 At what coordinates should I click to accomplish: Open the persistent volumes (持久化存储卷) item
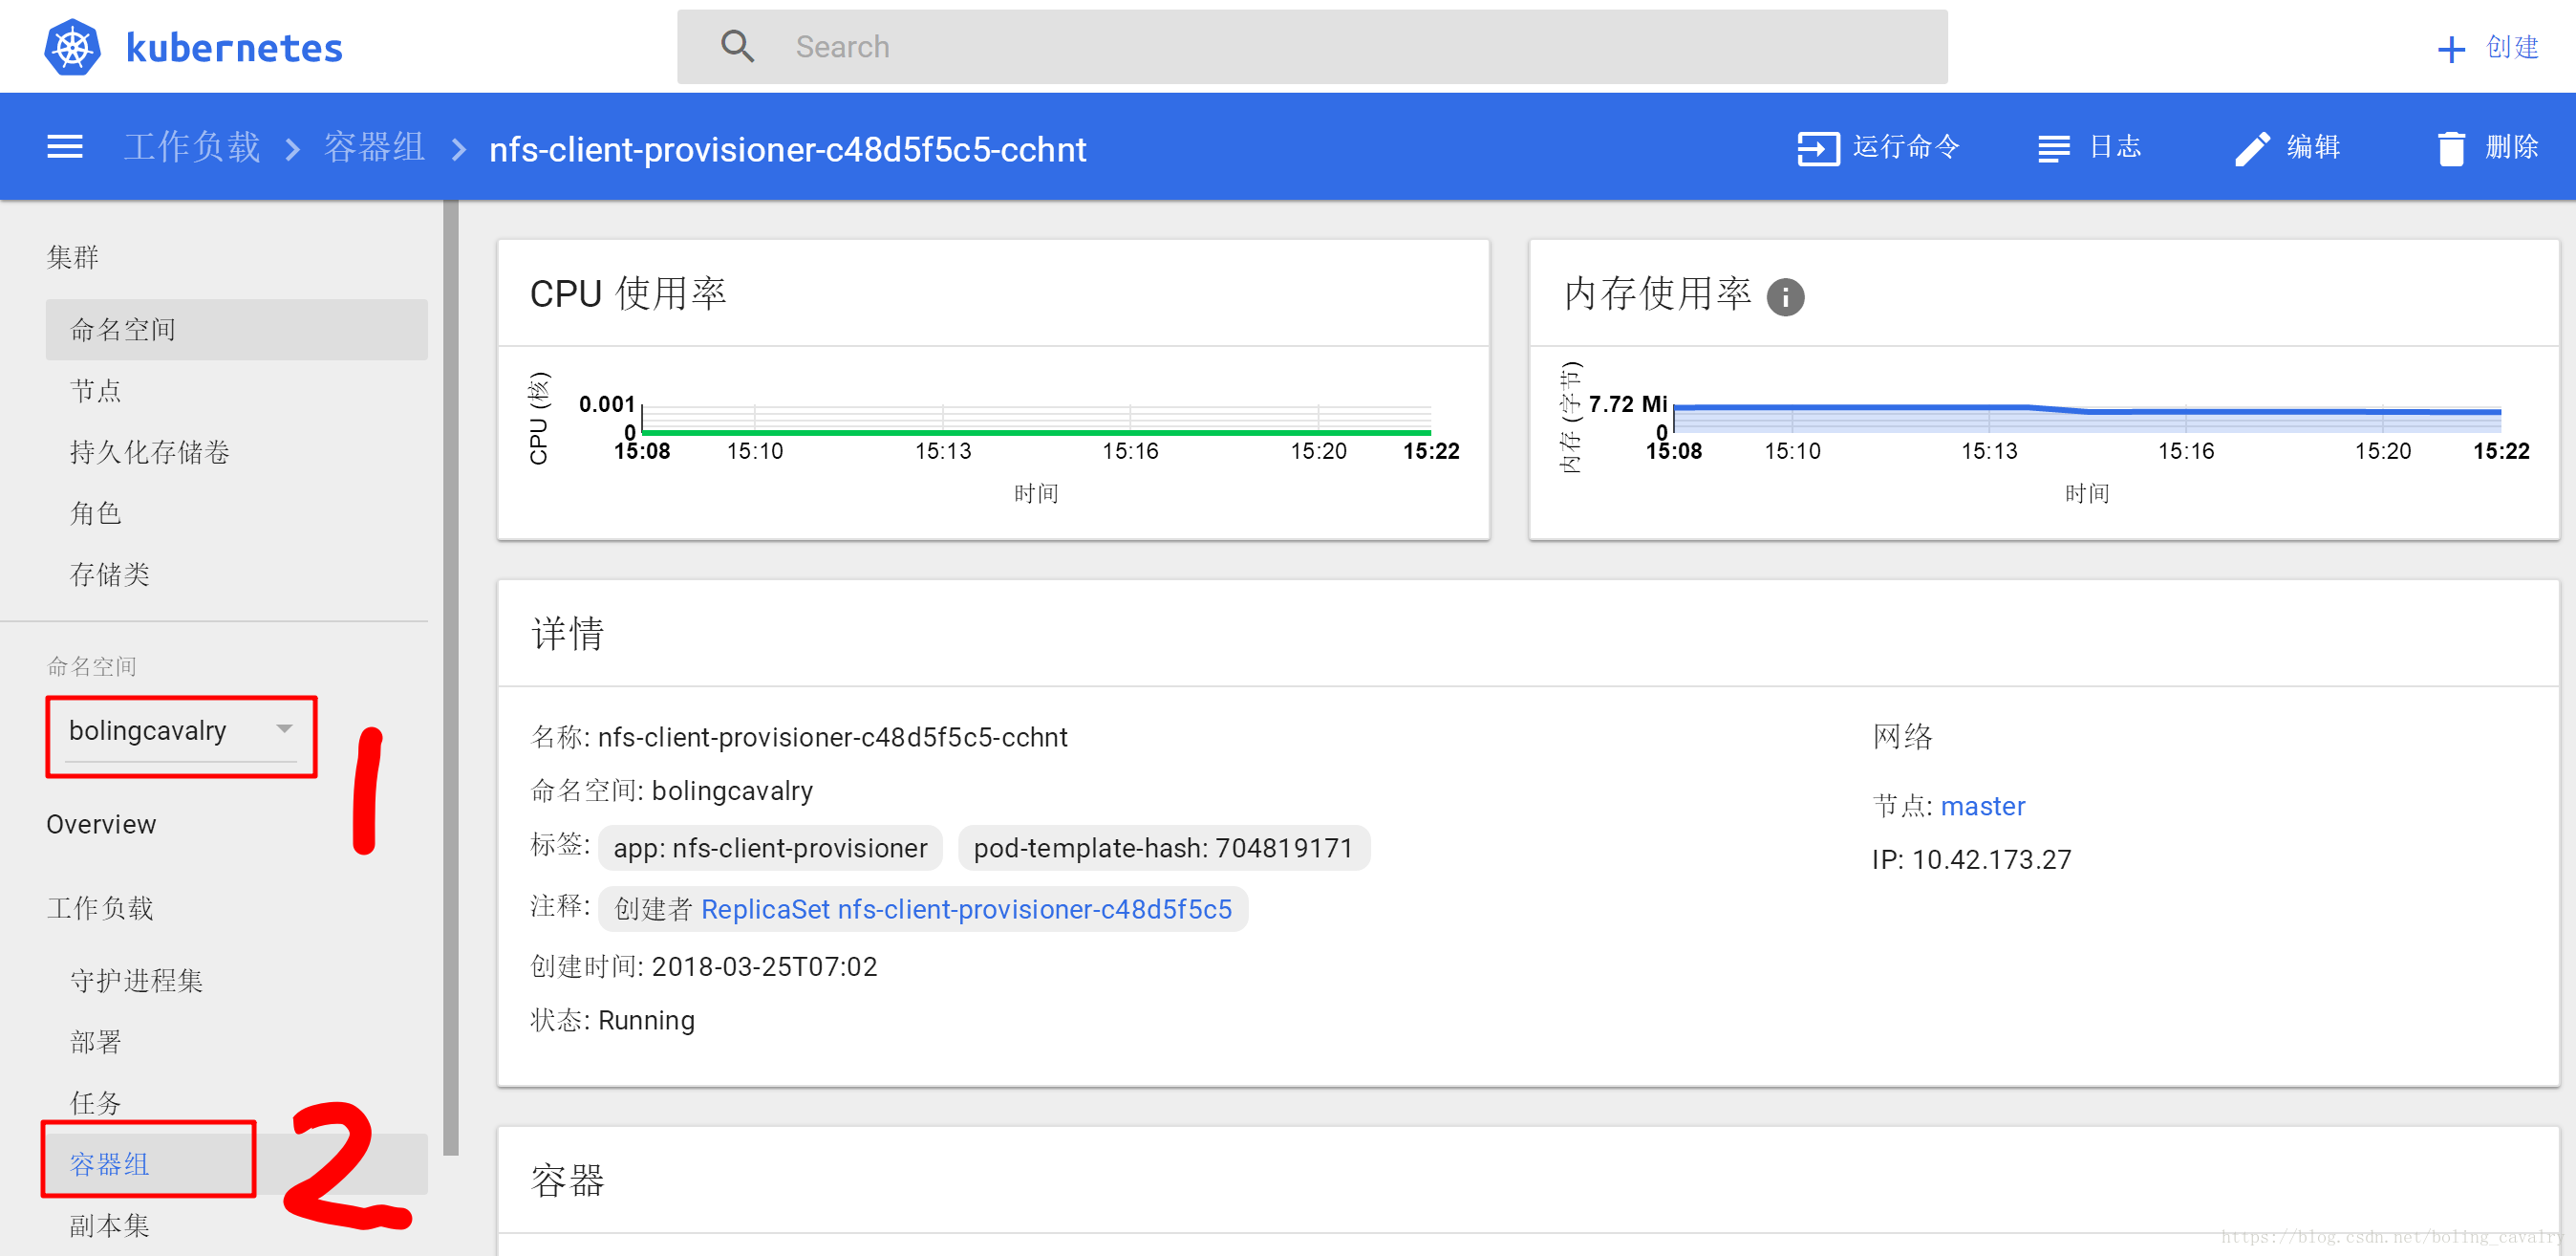click(x=150, y=452)
